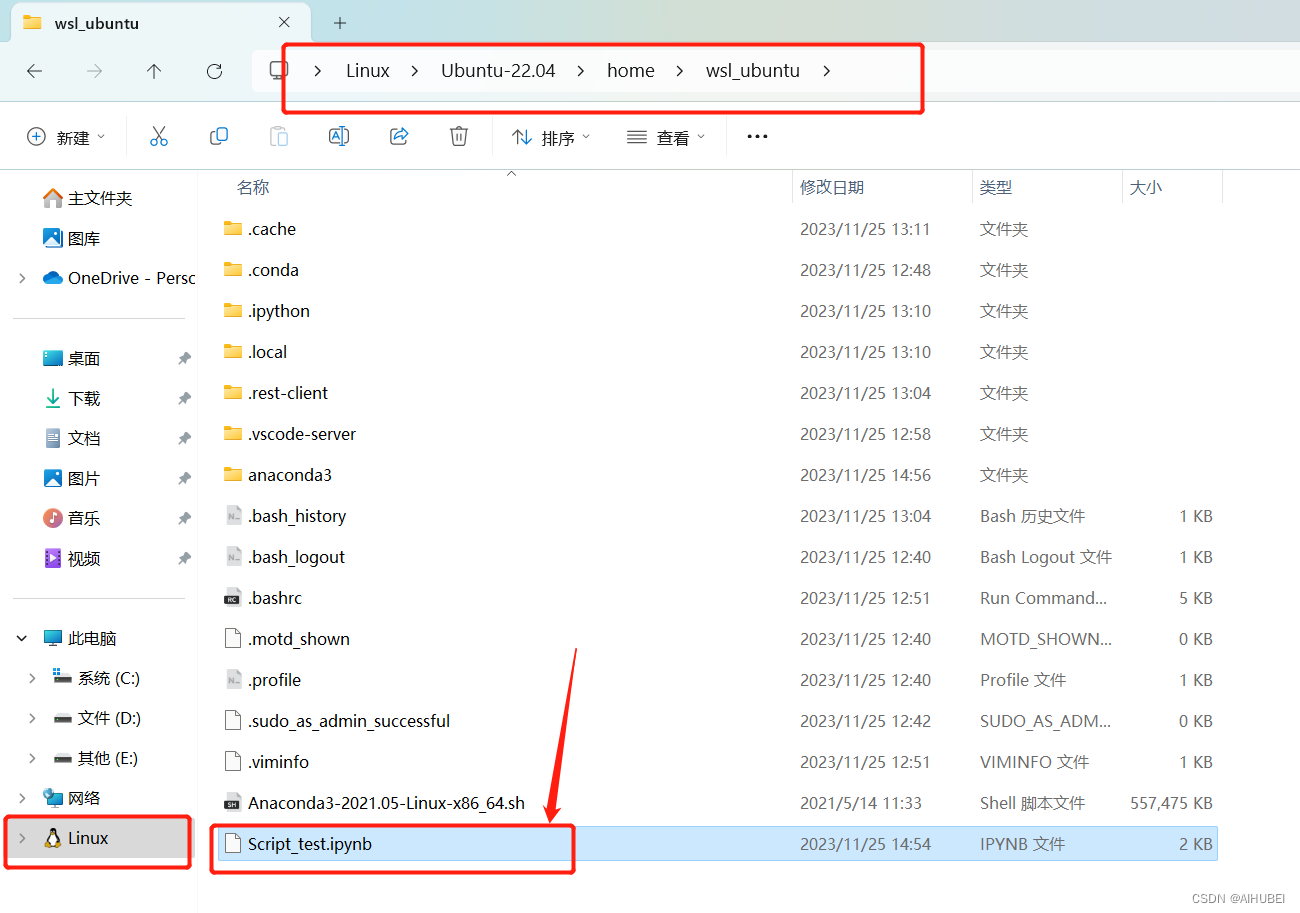Close the wsl_ubuntu tab
This screenshot has height=913, width=1300.
285,22
